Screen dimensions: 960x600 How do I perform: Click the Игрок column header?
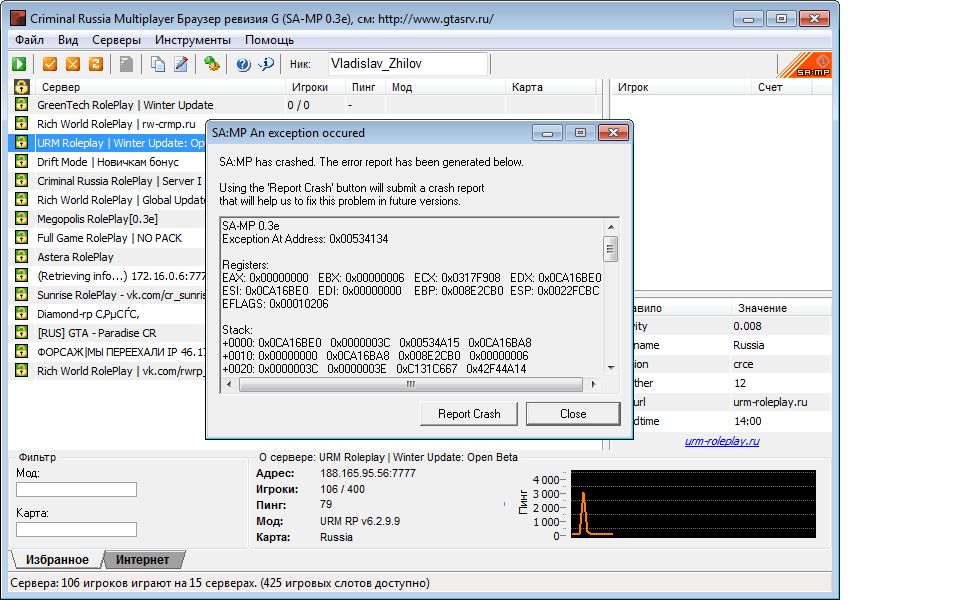coord(681,87)
